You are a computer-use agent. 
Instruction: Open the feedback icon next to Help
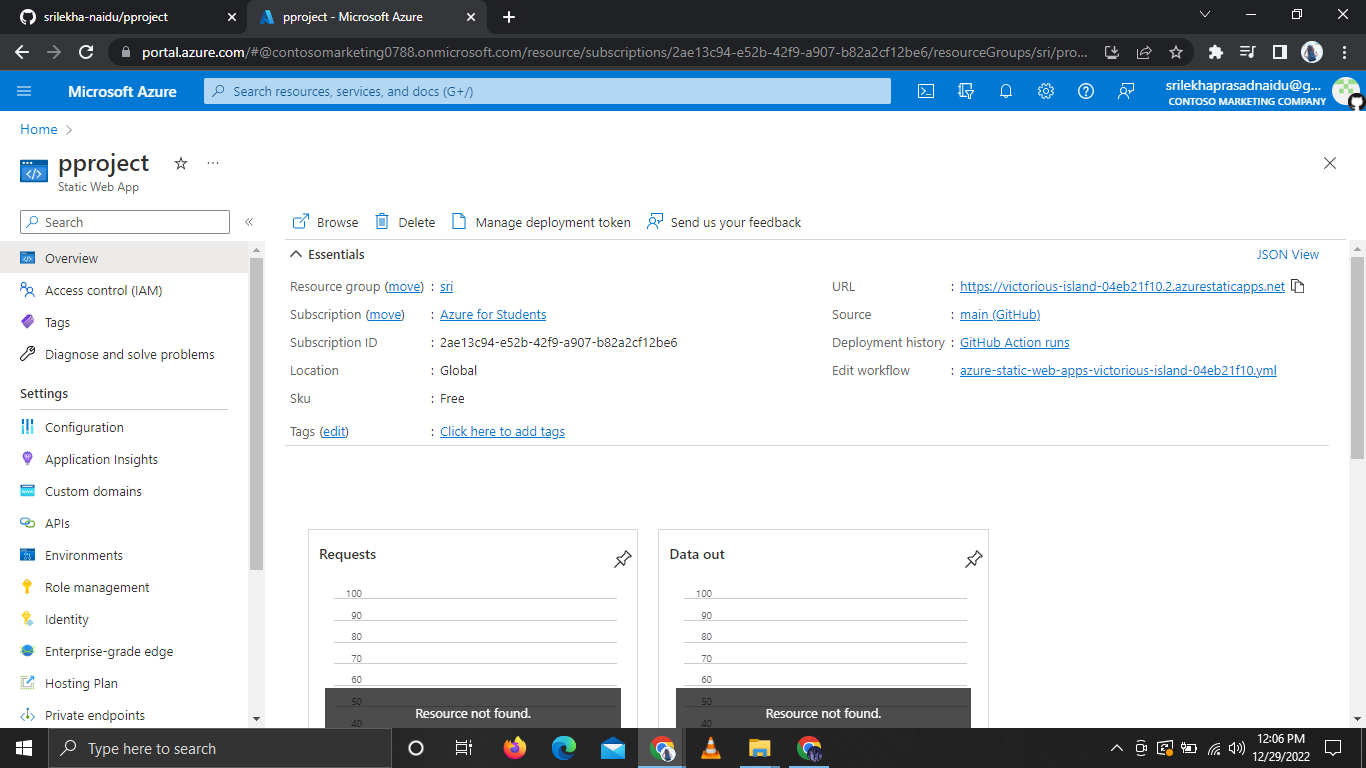point(1126,91)
